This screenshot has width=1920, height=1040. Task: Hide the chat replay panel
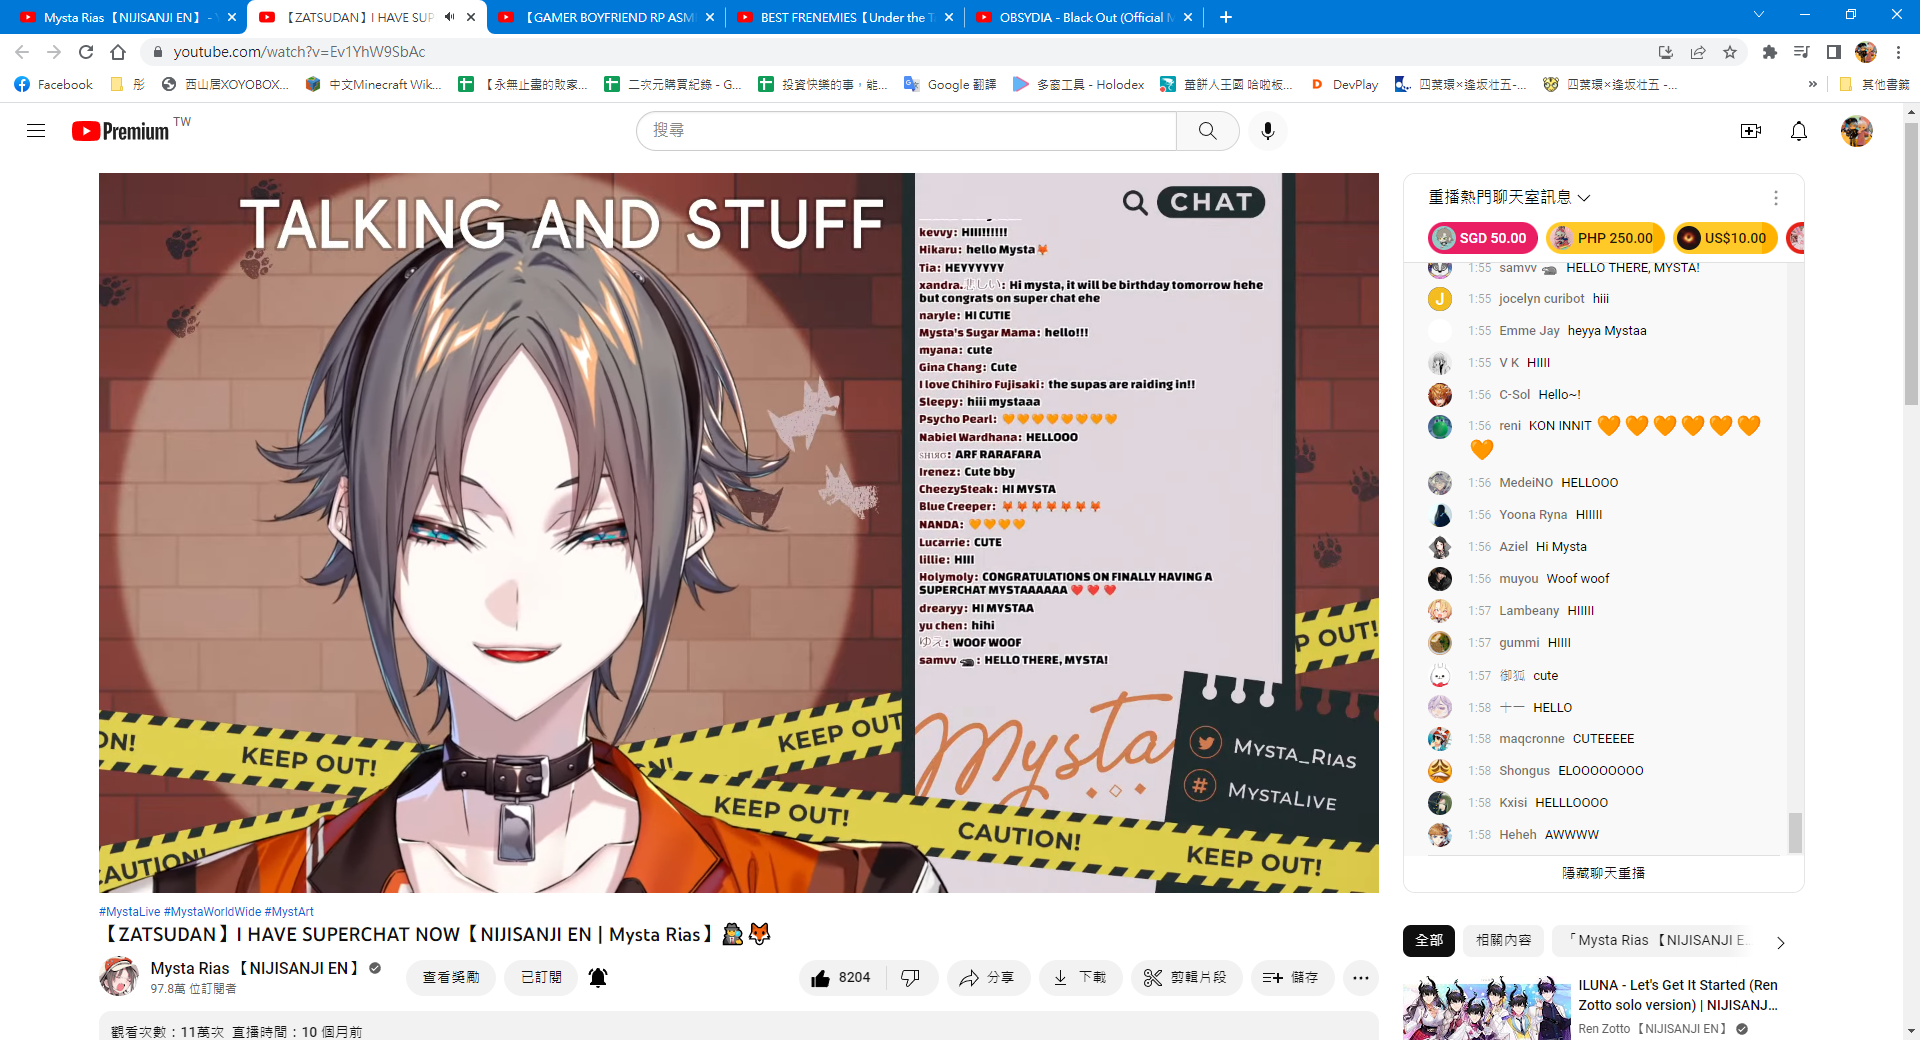(x=1603, y=873)
